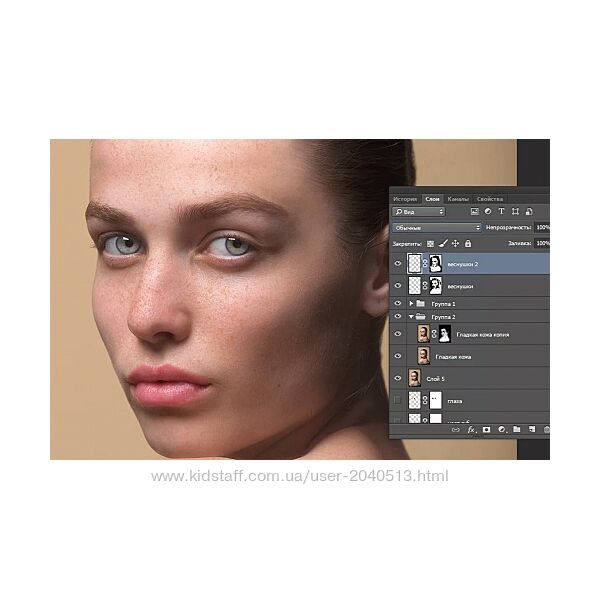Open the Свойства tab

(x=490, y=199)
